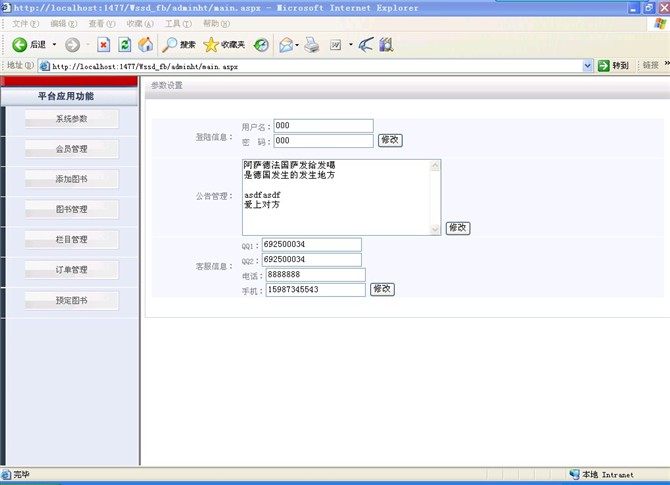Click the 用户名 input field
The height and width of the screenshot is (485, 670).
click(x=323, y=126)
